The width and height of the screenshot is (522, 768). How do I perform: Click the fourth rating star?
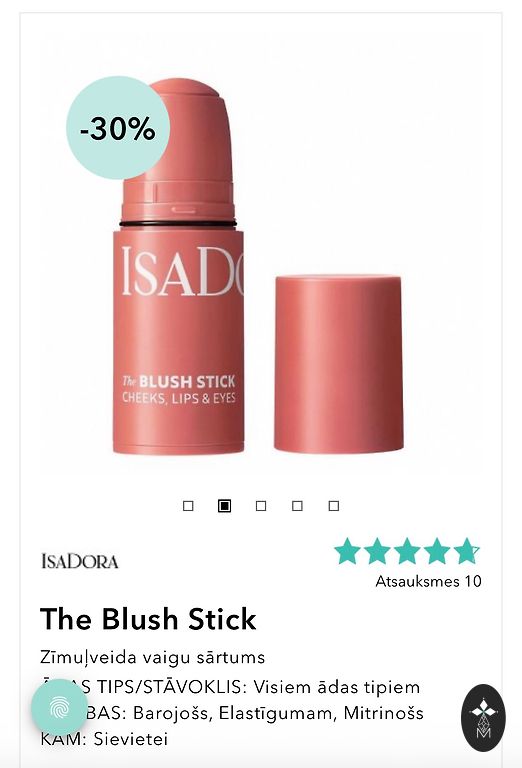coord(437,551)
